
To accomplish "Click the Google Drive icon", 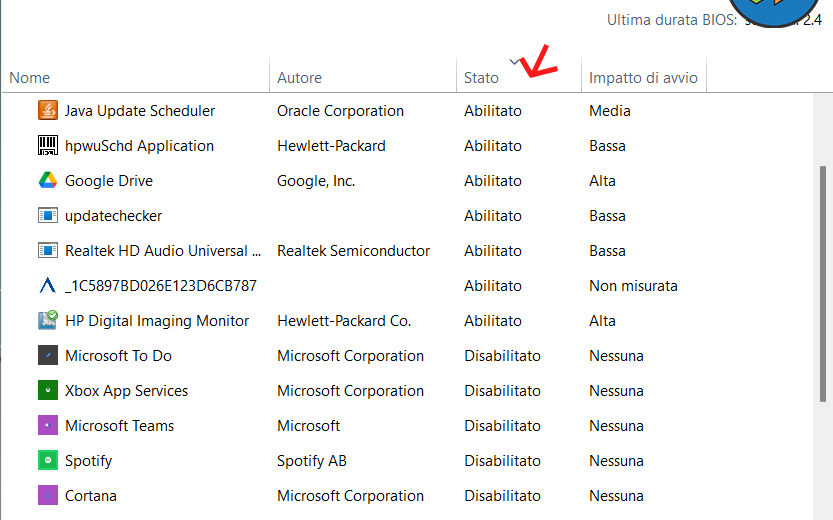I will pyautogui.click(x=47, y=181).
